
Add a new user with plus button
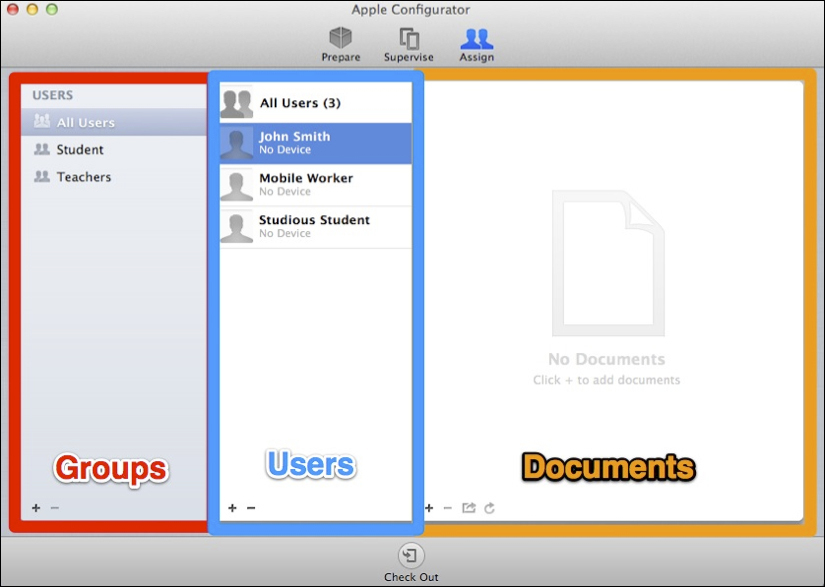pos(232,508)
